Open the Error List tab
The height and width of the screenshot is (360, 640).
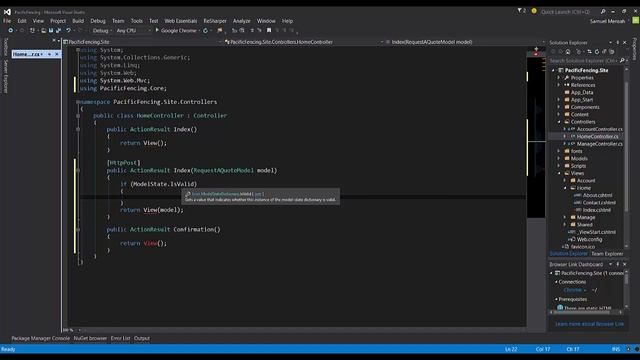click(x=120, y=338)
